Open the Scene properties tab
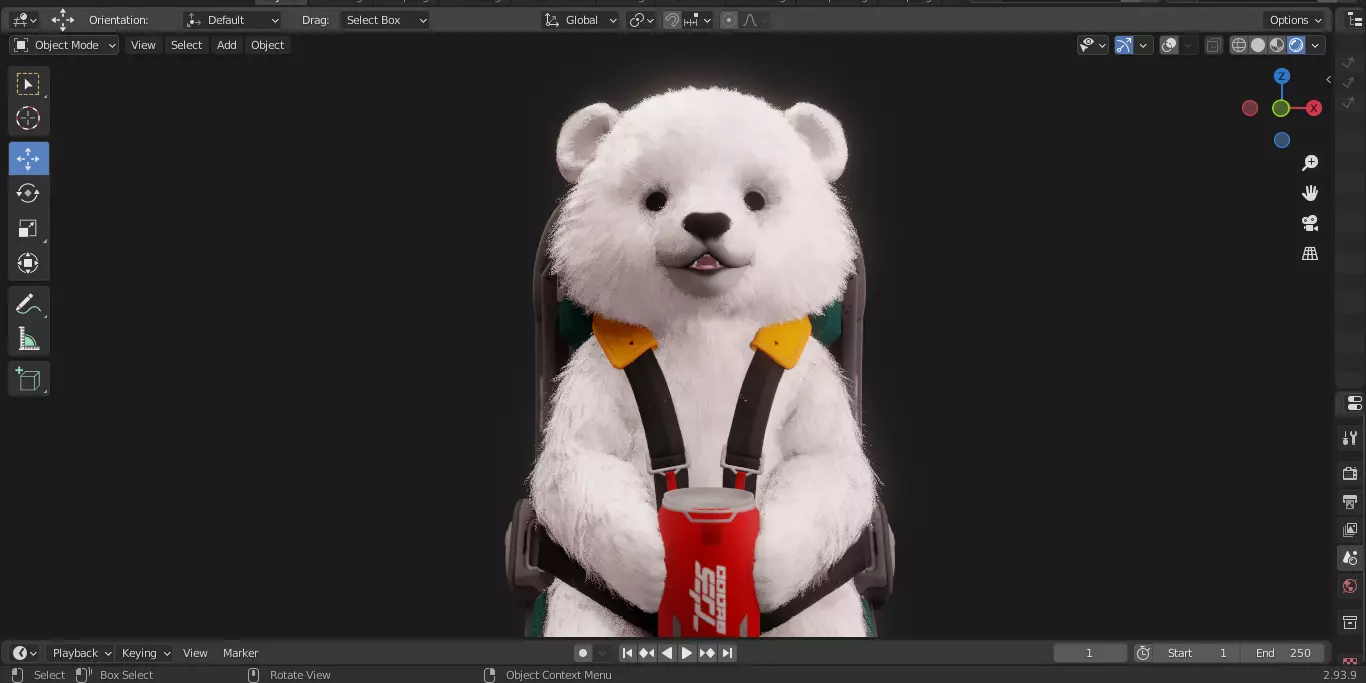 [1350, 558]
